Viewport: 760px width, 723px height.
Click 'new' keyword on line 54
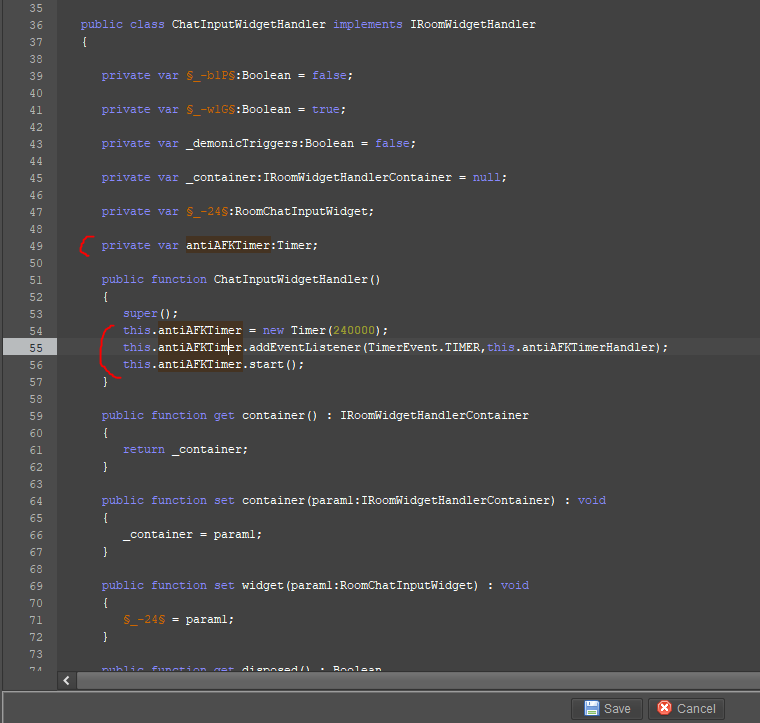tap(273, 330)
